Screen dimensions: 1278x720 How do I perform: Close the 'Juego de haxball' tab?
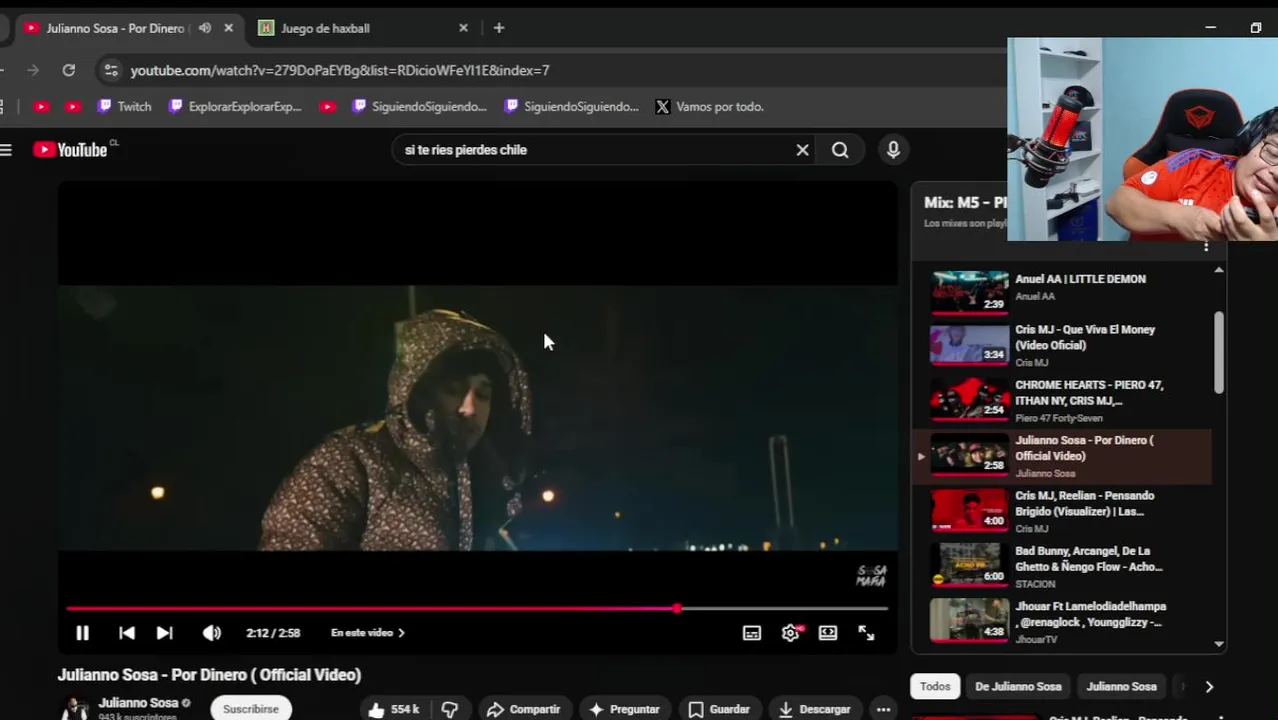point(463,28)
